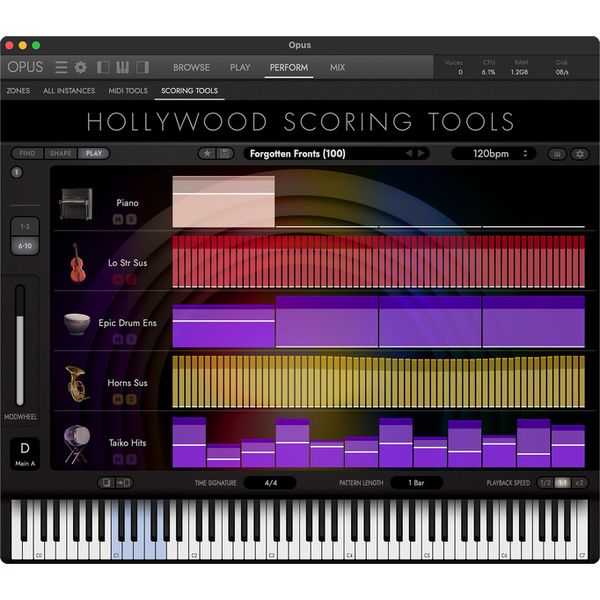
Task: Solo the Piano track
Action: (131, 219)
